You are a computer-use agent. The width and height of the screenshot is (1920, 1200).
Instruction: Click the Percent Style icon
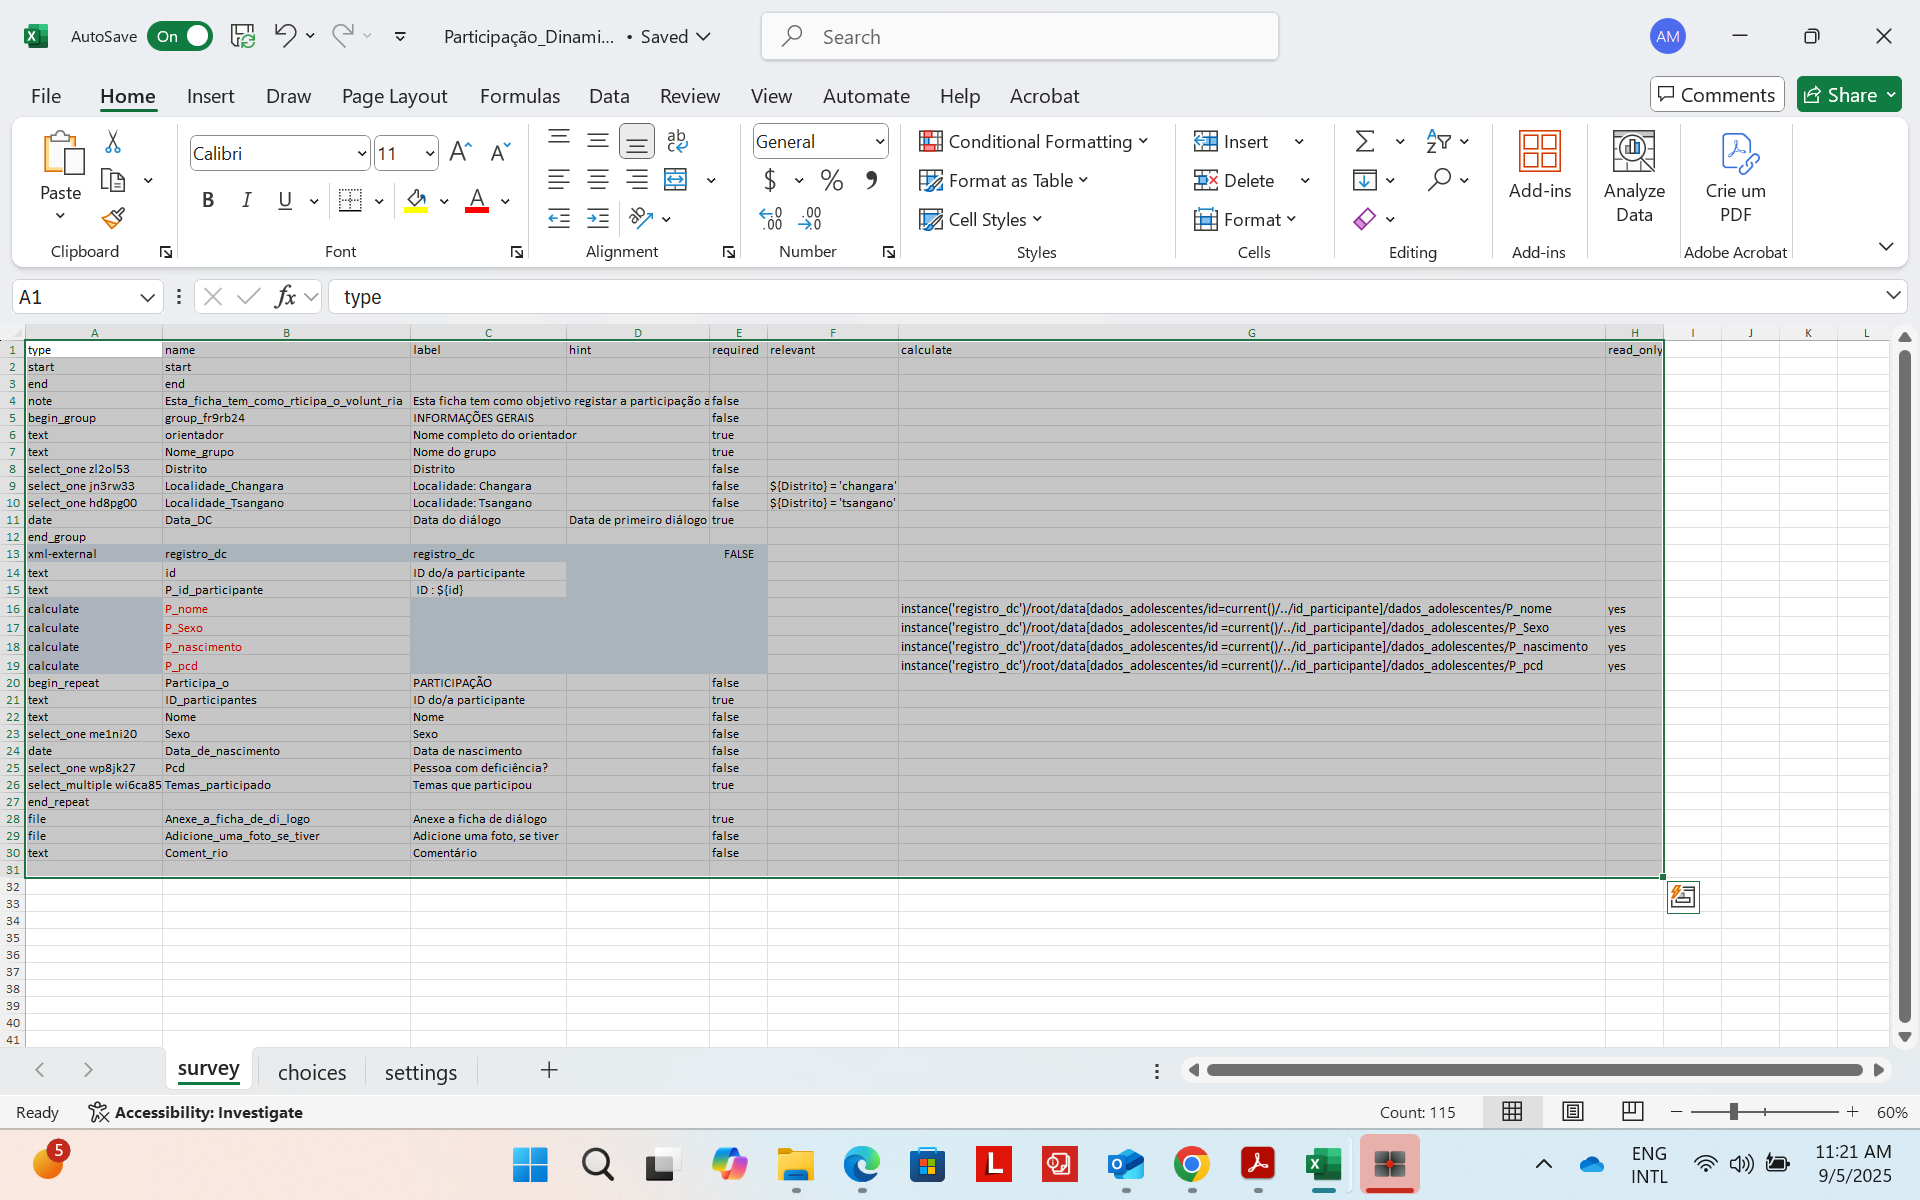click(831, 180)
